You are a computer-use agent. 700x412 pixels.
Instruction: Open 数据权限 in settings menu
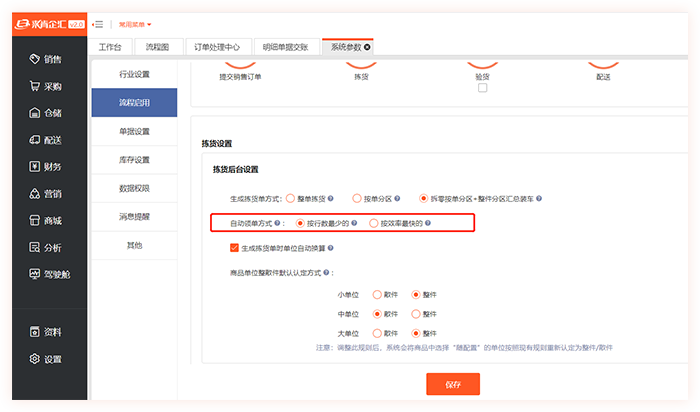134,188
